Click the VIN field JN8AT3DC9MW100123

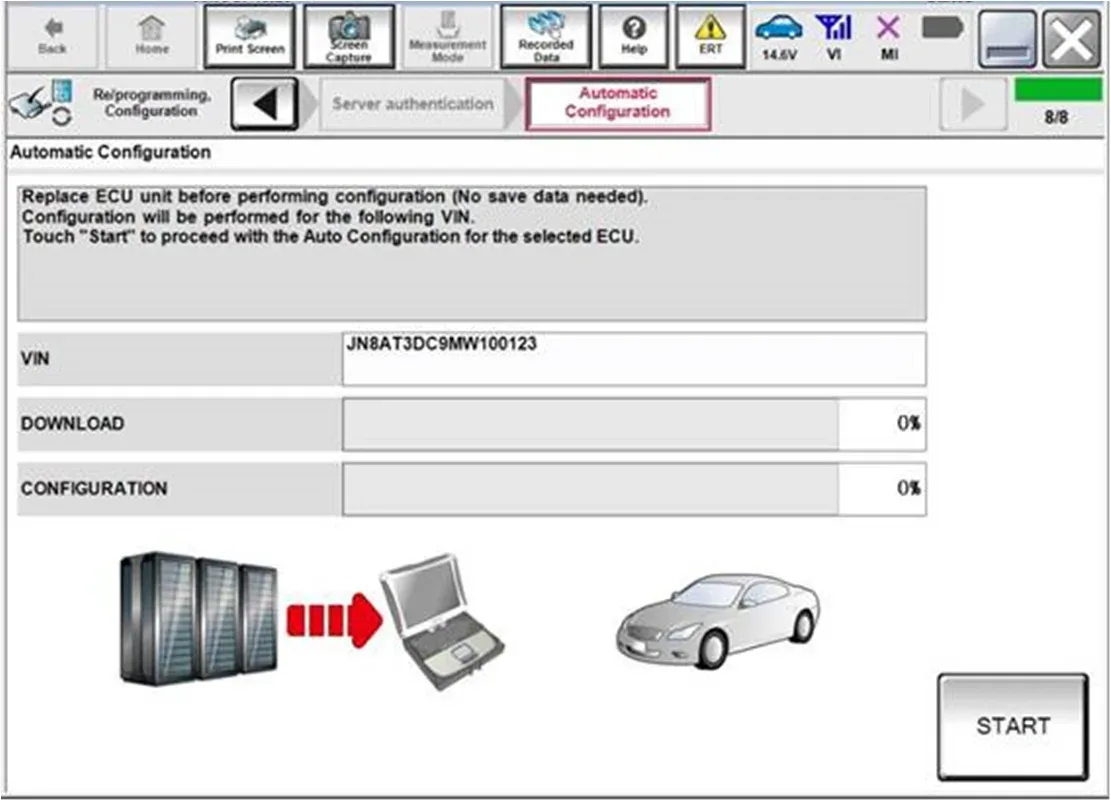[633, 359]
